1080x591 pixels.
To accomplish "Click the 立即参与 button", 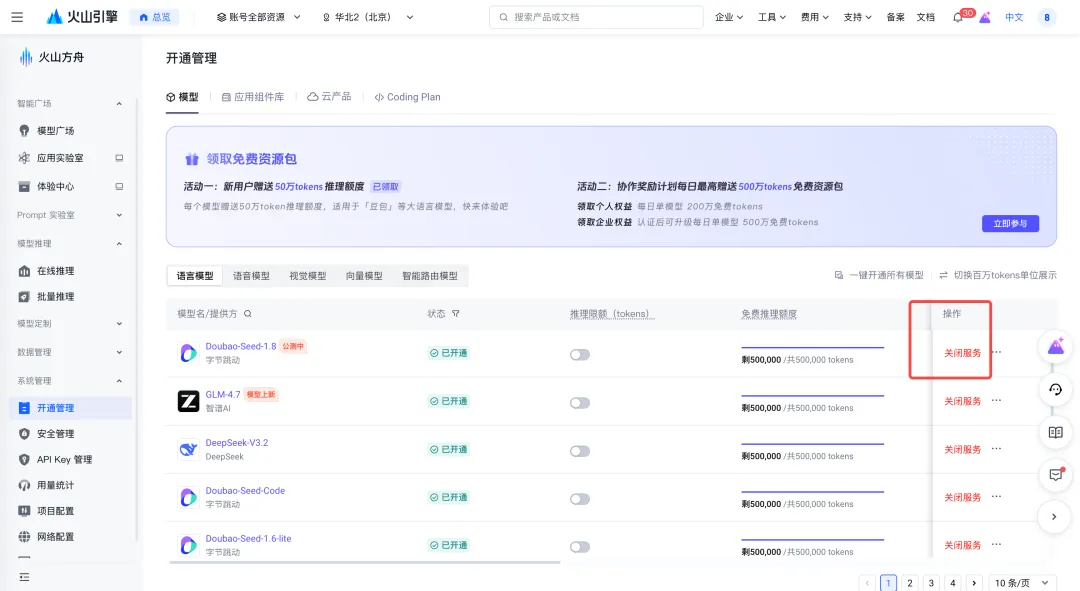I will point(1010,223).
